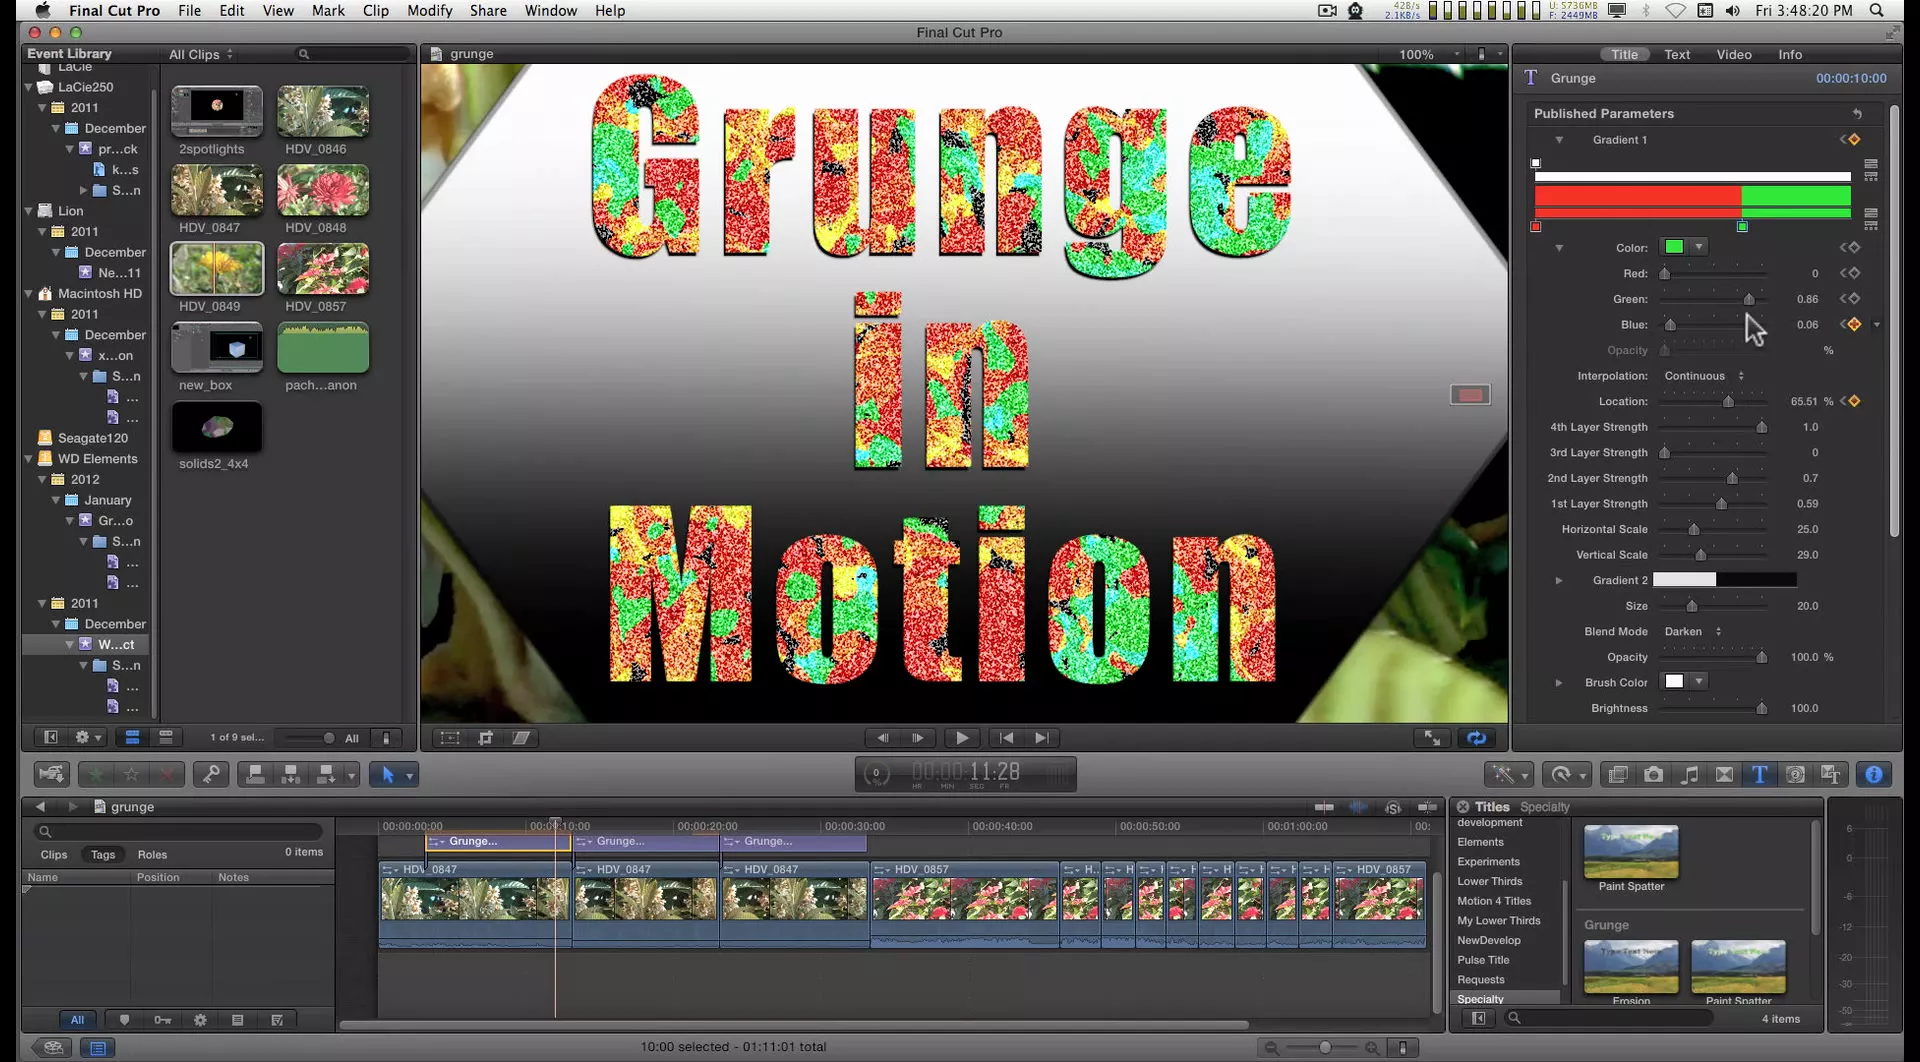Open the Import from Camera tool
Image resolution: width=1920 pixels, height=1062 pixels.
[51, 774]
